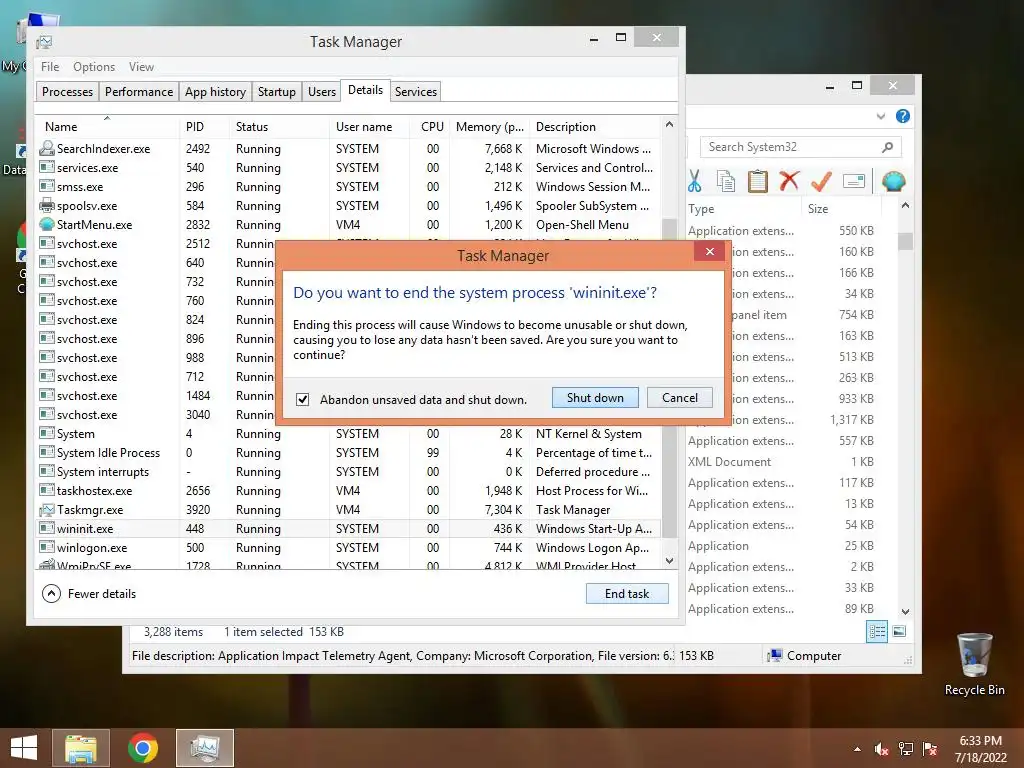1024x768 pixels.
Task: Click Explorer file list scroll down arrow
Action: (905, 612)
